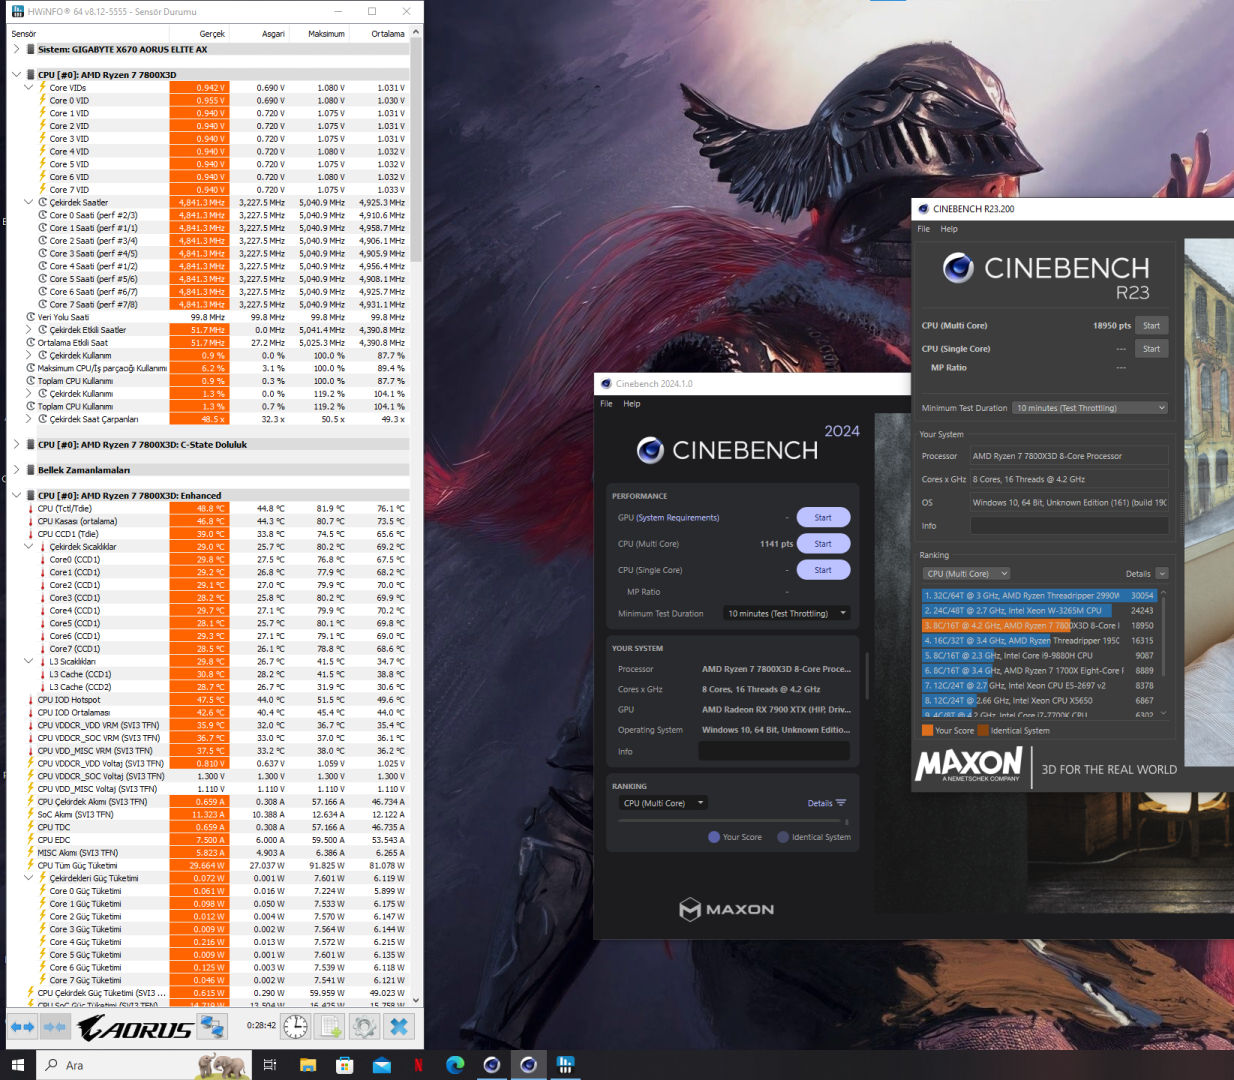Viewport: 1234px width, 1080px height.
Task: Expand the Sistem GIGABYTE X670 AORUS row
Action: [x=16, y=49]
